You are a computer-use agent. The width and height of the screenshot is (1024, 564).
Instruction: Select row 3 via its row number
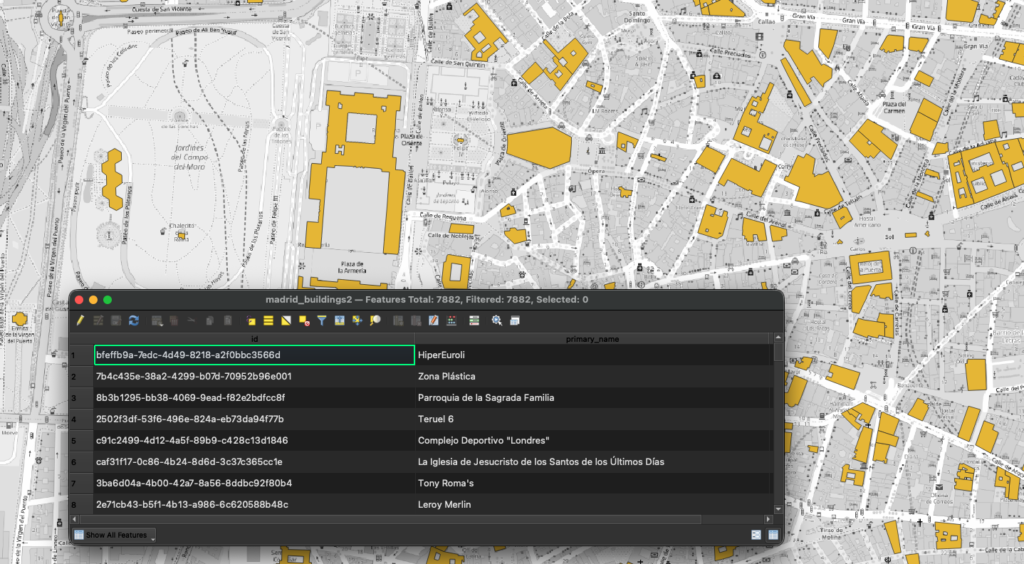point(82,398)
